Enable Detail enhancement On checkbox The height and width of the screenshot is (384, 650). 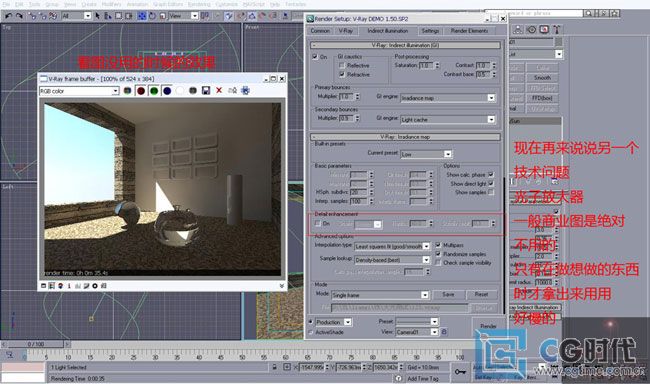318,224
